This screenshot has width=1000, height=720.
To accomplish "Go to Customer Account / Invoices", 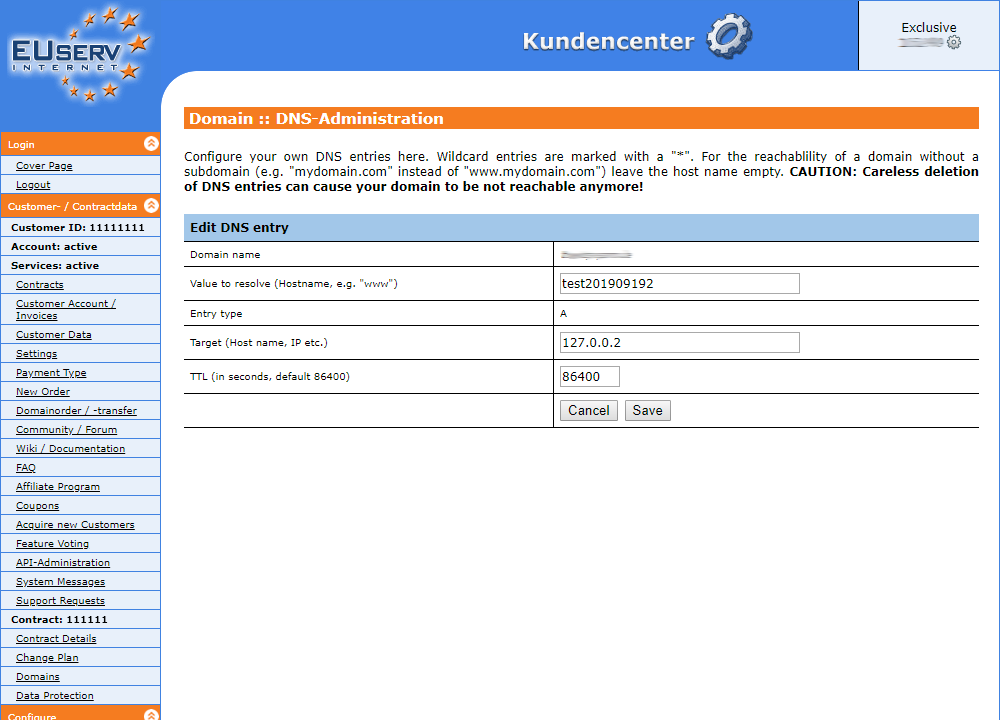I will point(66,310).
